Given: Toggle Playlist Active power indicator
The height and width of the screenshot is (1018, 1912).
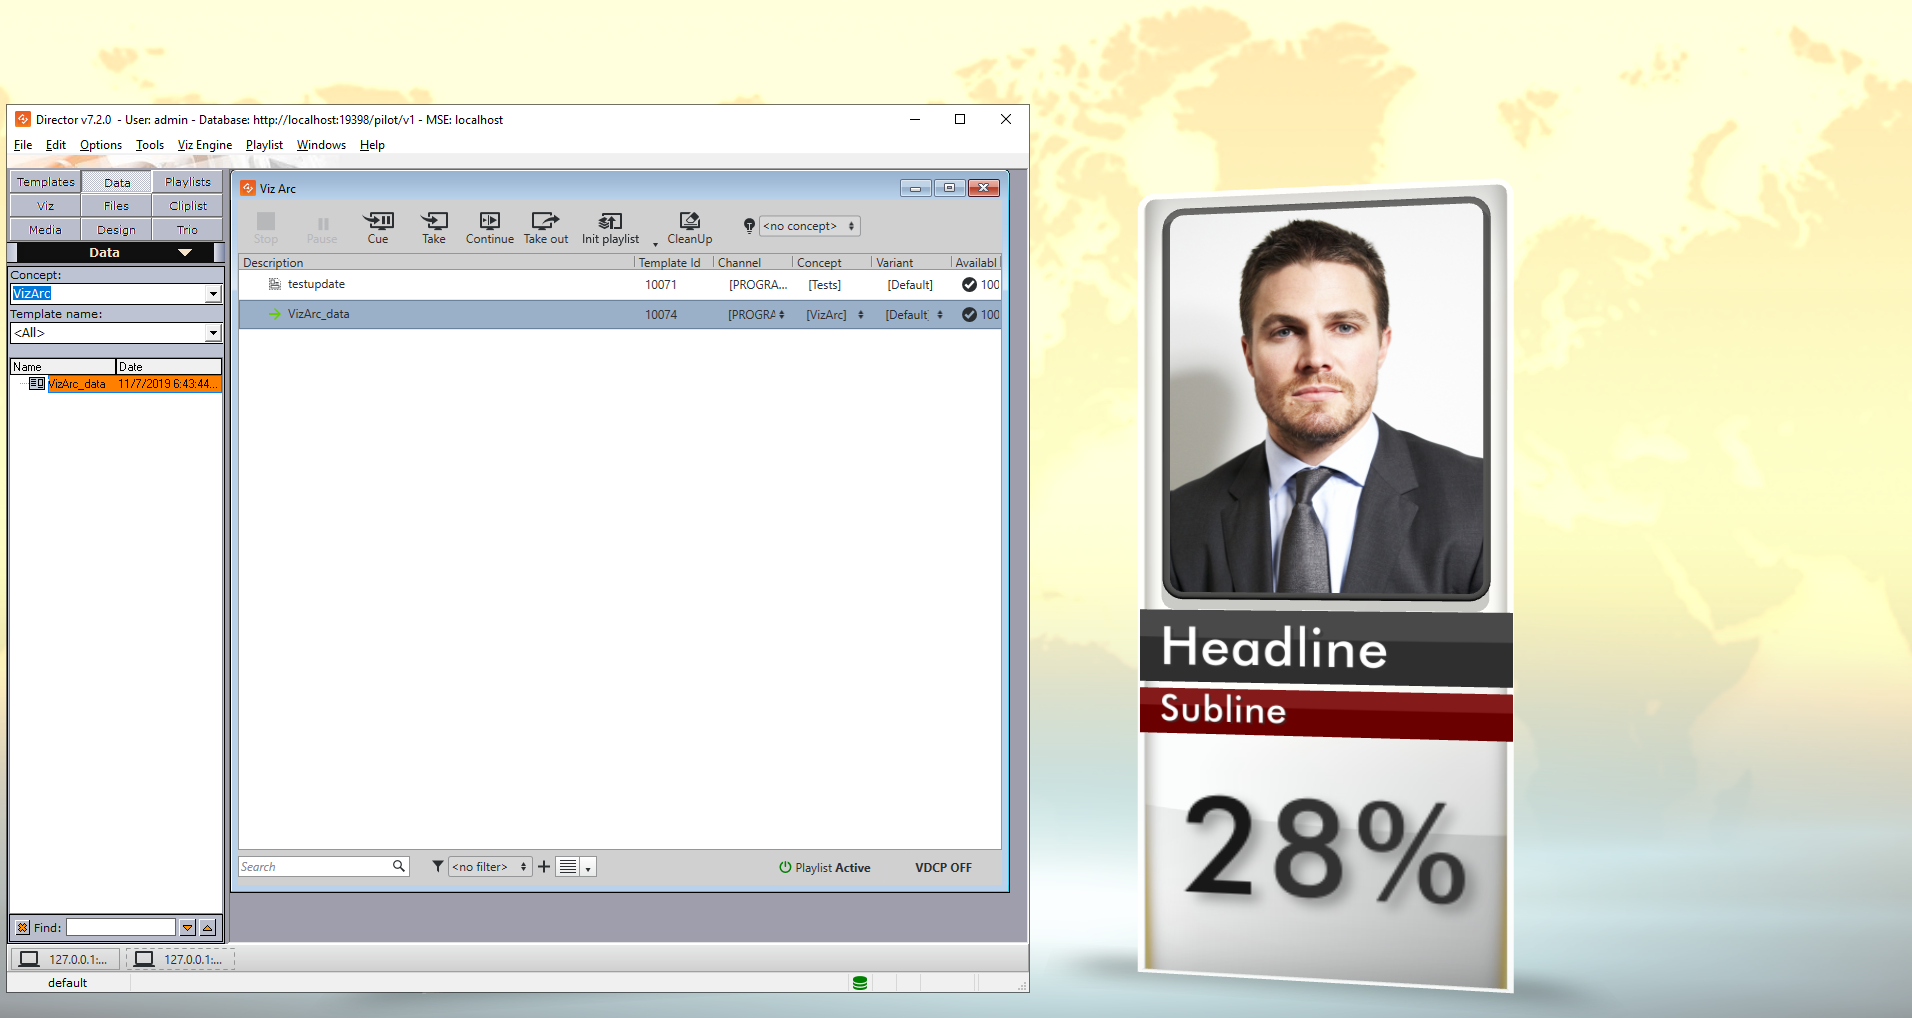Looking at the screenshot, I should [786, 868].
